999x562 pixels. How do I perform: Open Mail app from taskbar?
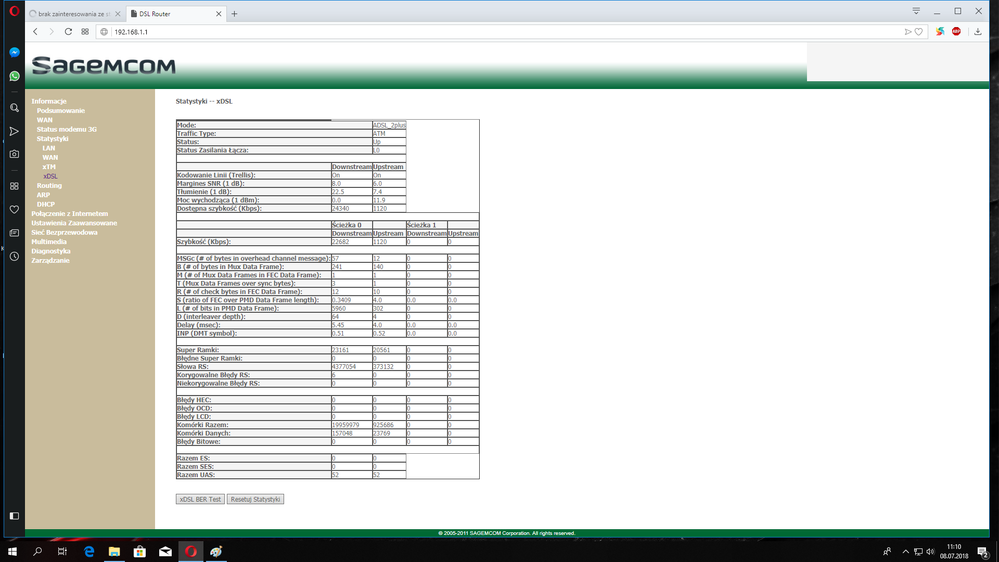pyautogui.click(x=165, y=552)
